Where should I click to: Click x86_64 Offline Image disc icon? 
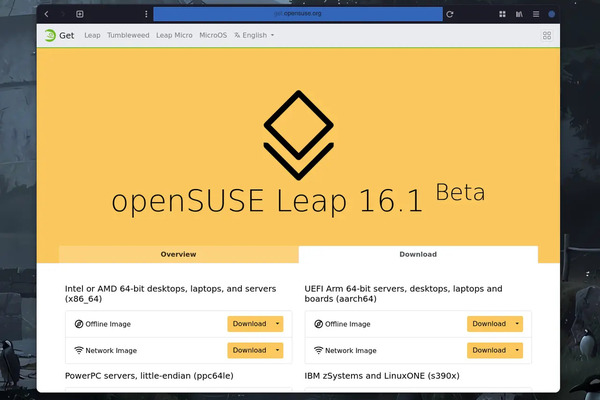(79, 324)
